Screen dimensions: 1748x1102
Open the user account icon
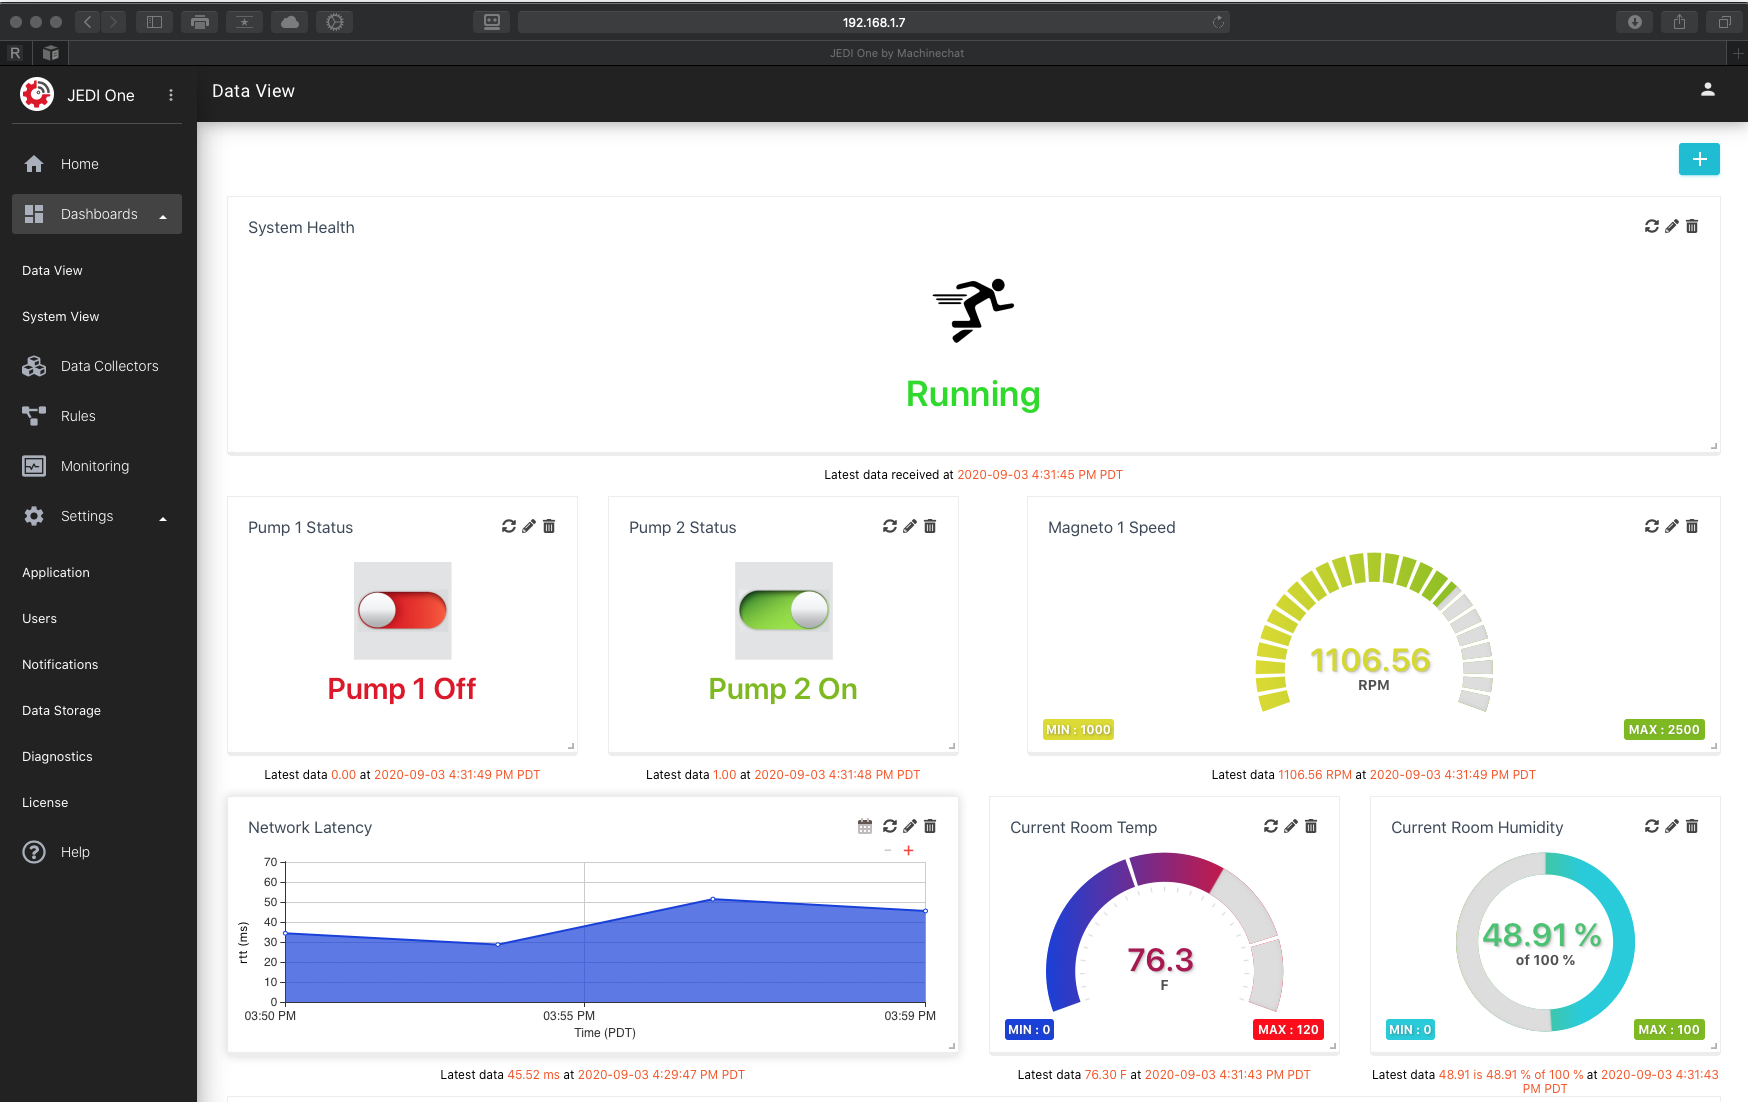pos(1708,90)
